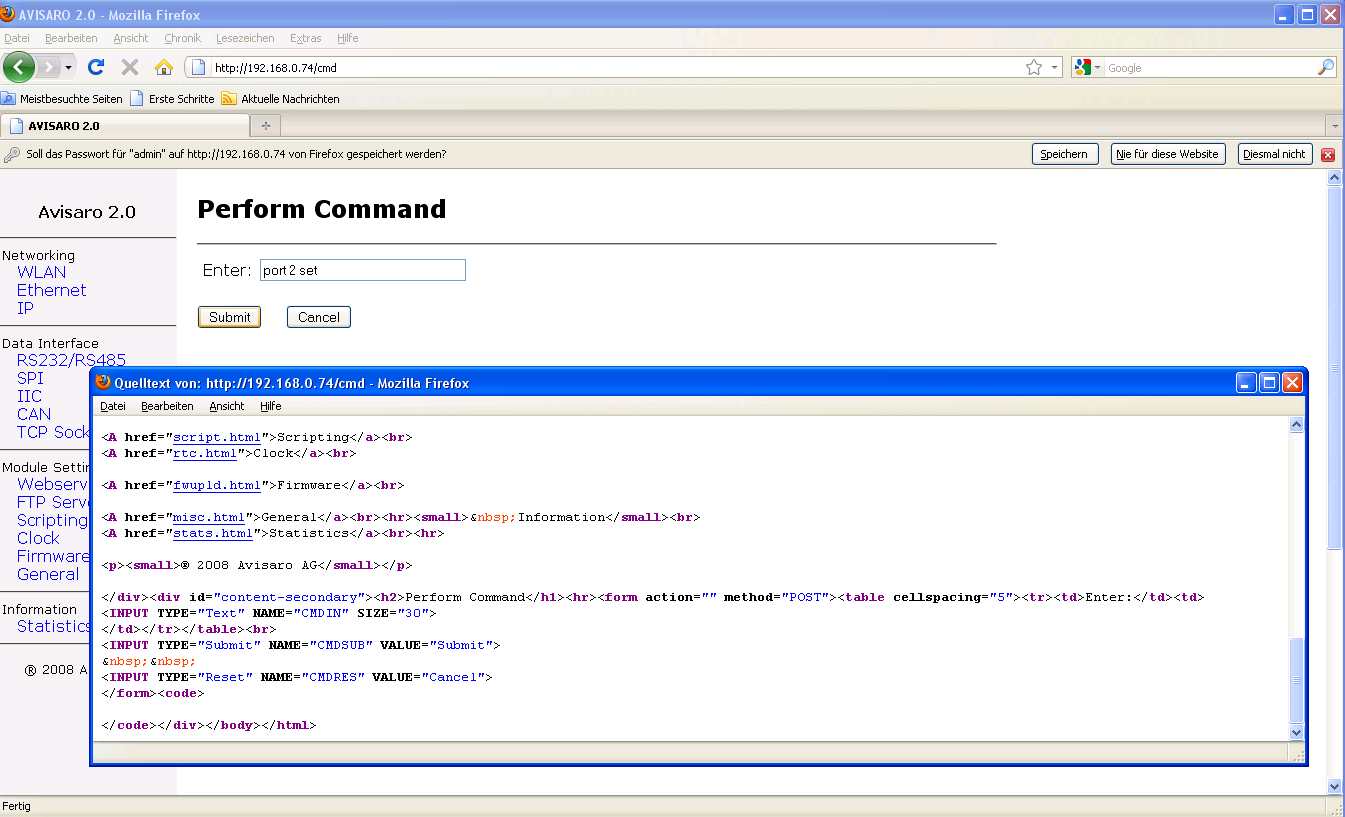The height and width of the screenshot is (817, 1345).
Task: Click the fwupld.html link in source view
Action: (217, 485)
